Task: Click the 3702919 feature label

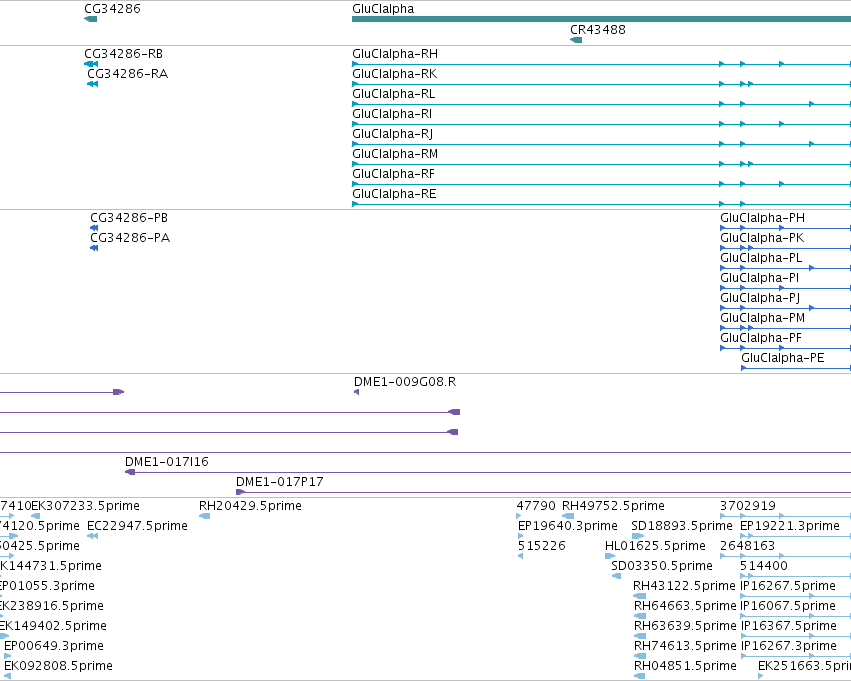Action: coord(748,506)
